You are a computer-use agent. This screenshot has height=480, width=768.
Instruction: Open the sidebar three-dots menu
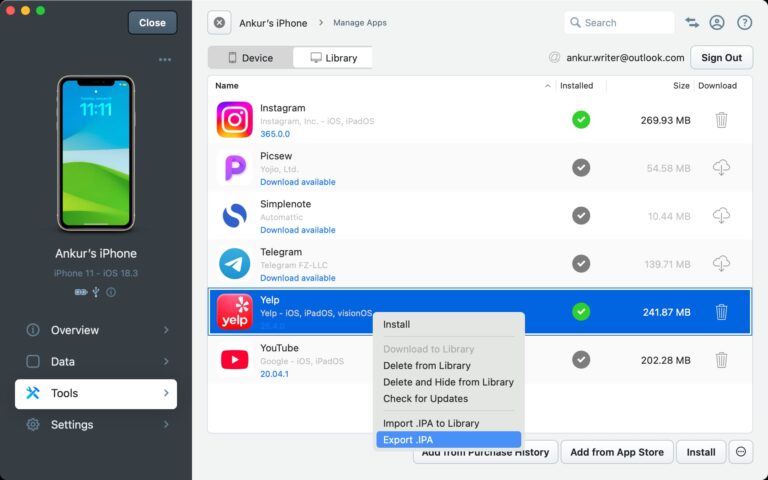click(165, 60)
